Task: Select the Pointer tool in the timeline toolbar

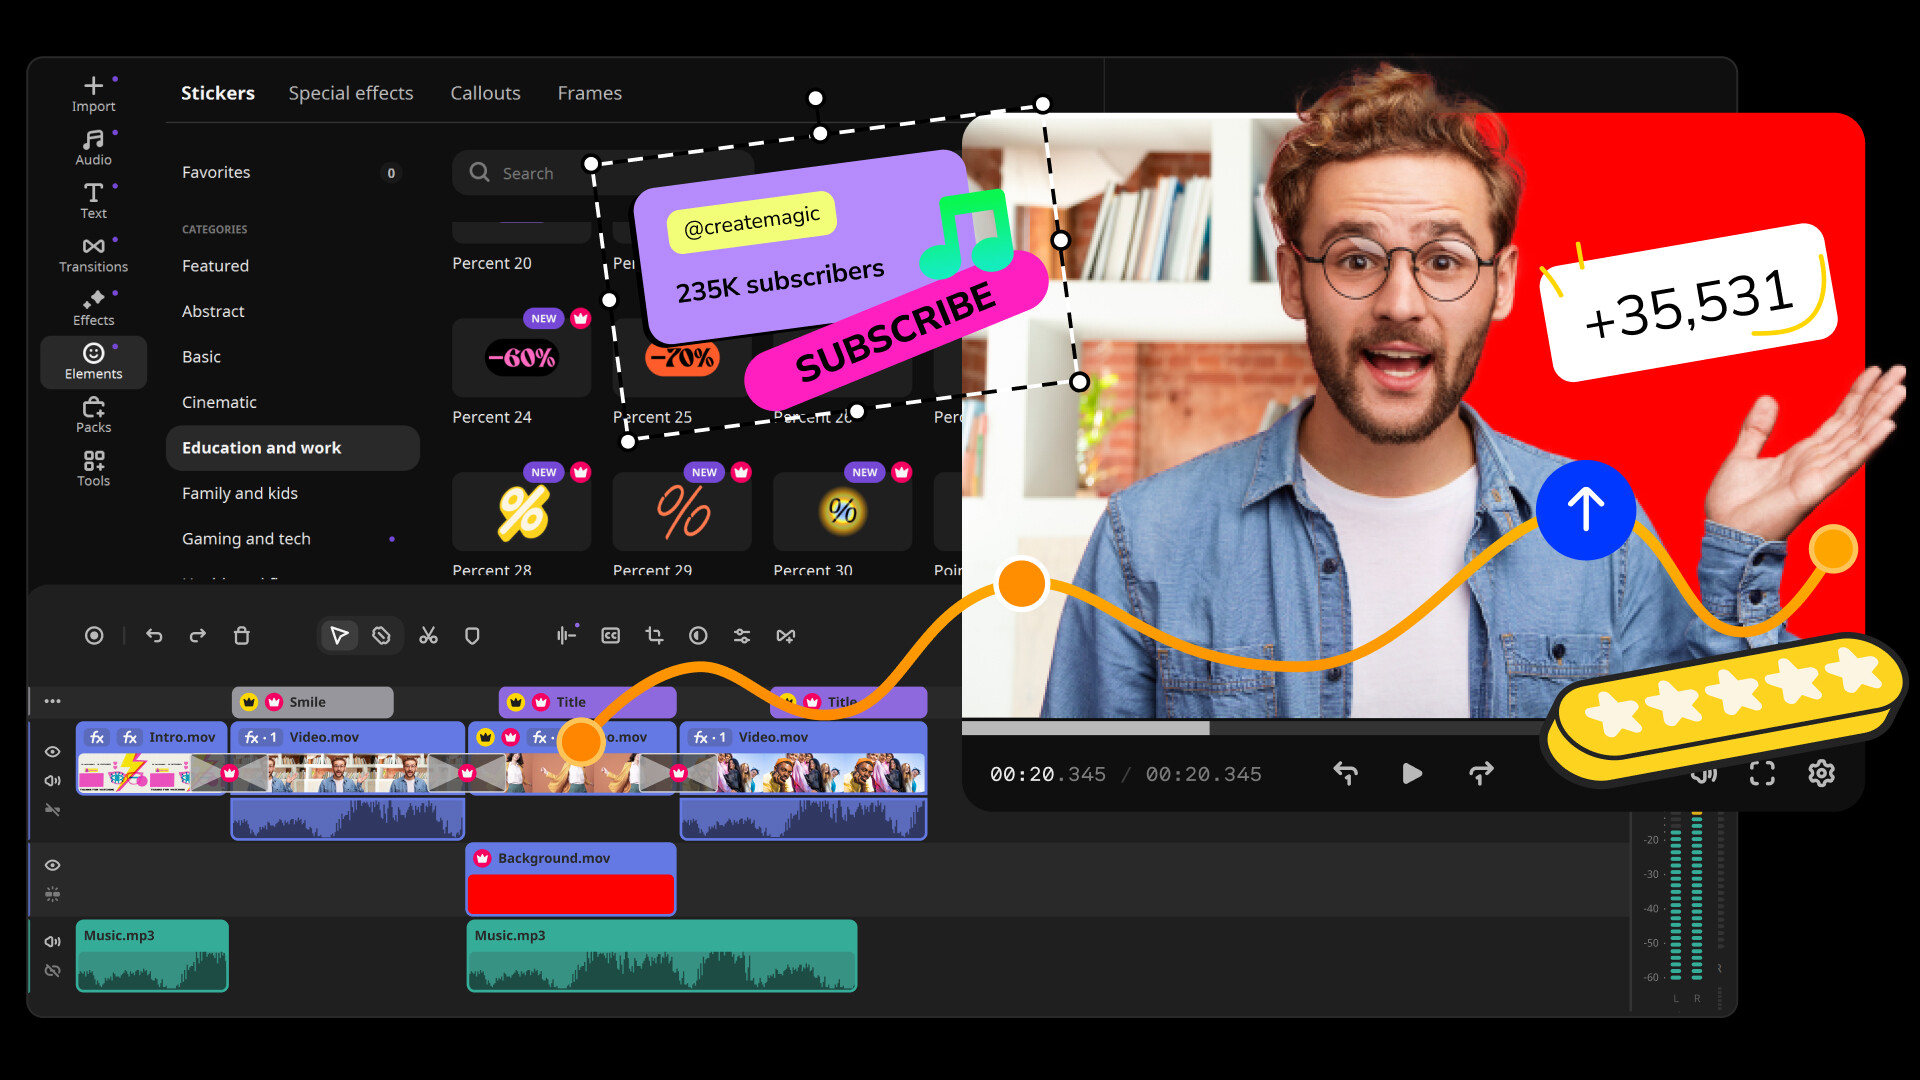Action: pyautogui.click(x=338, y=635)
